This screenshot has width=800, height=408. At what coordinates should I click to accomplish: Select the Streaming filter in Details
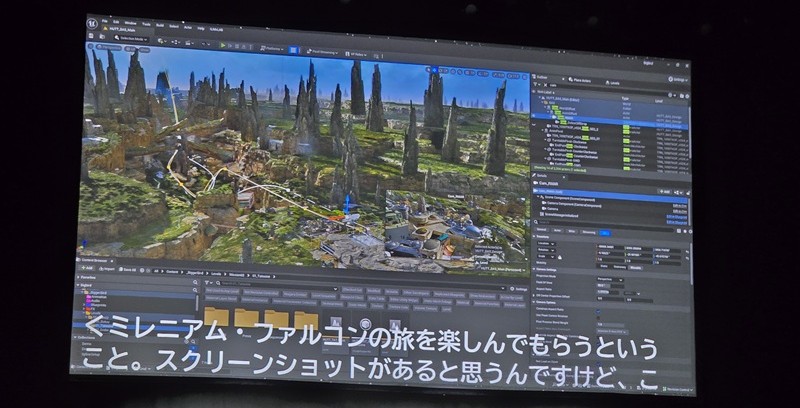point(588,232)
